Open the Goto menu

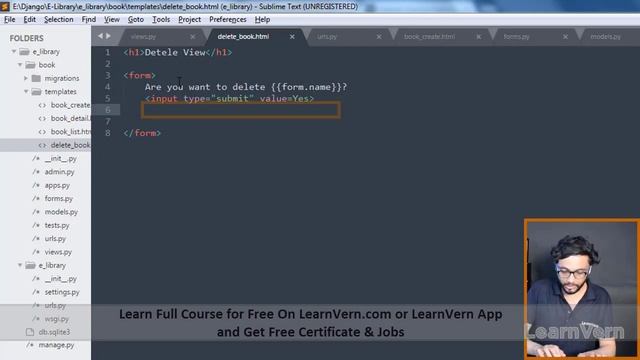136,20
